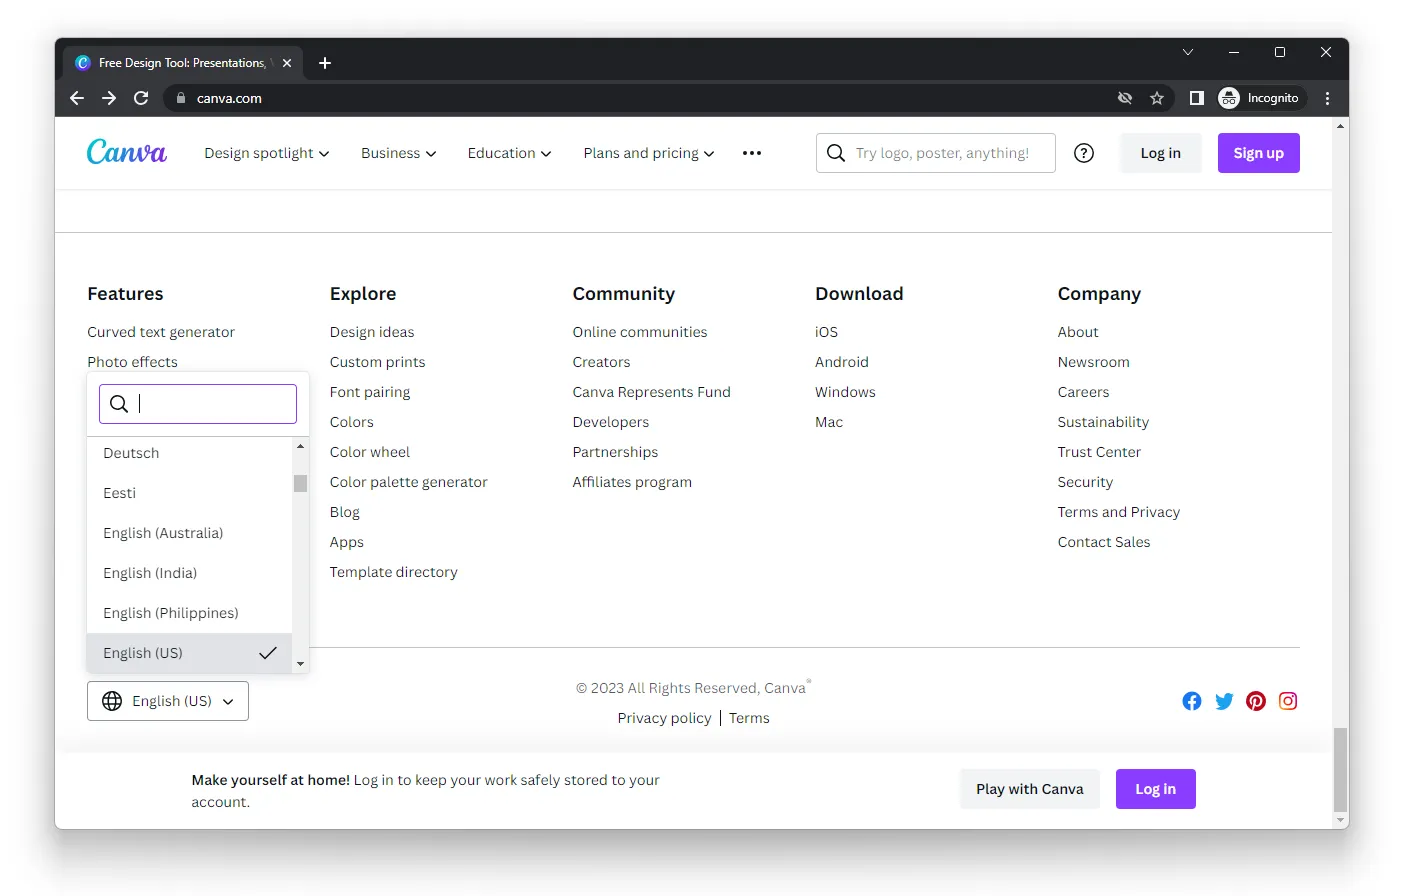Select Eesti language option
This screenshot has width=1408, height=896.
pos(189,493)
